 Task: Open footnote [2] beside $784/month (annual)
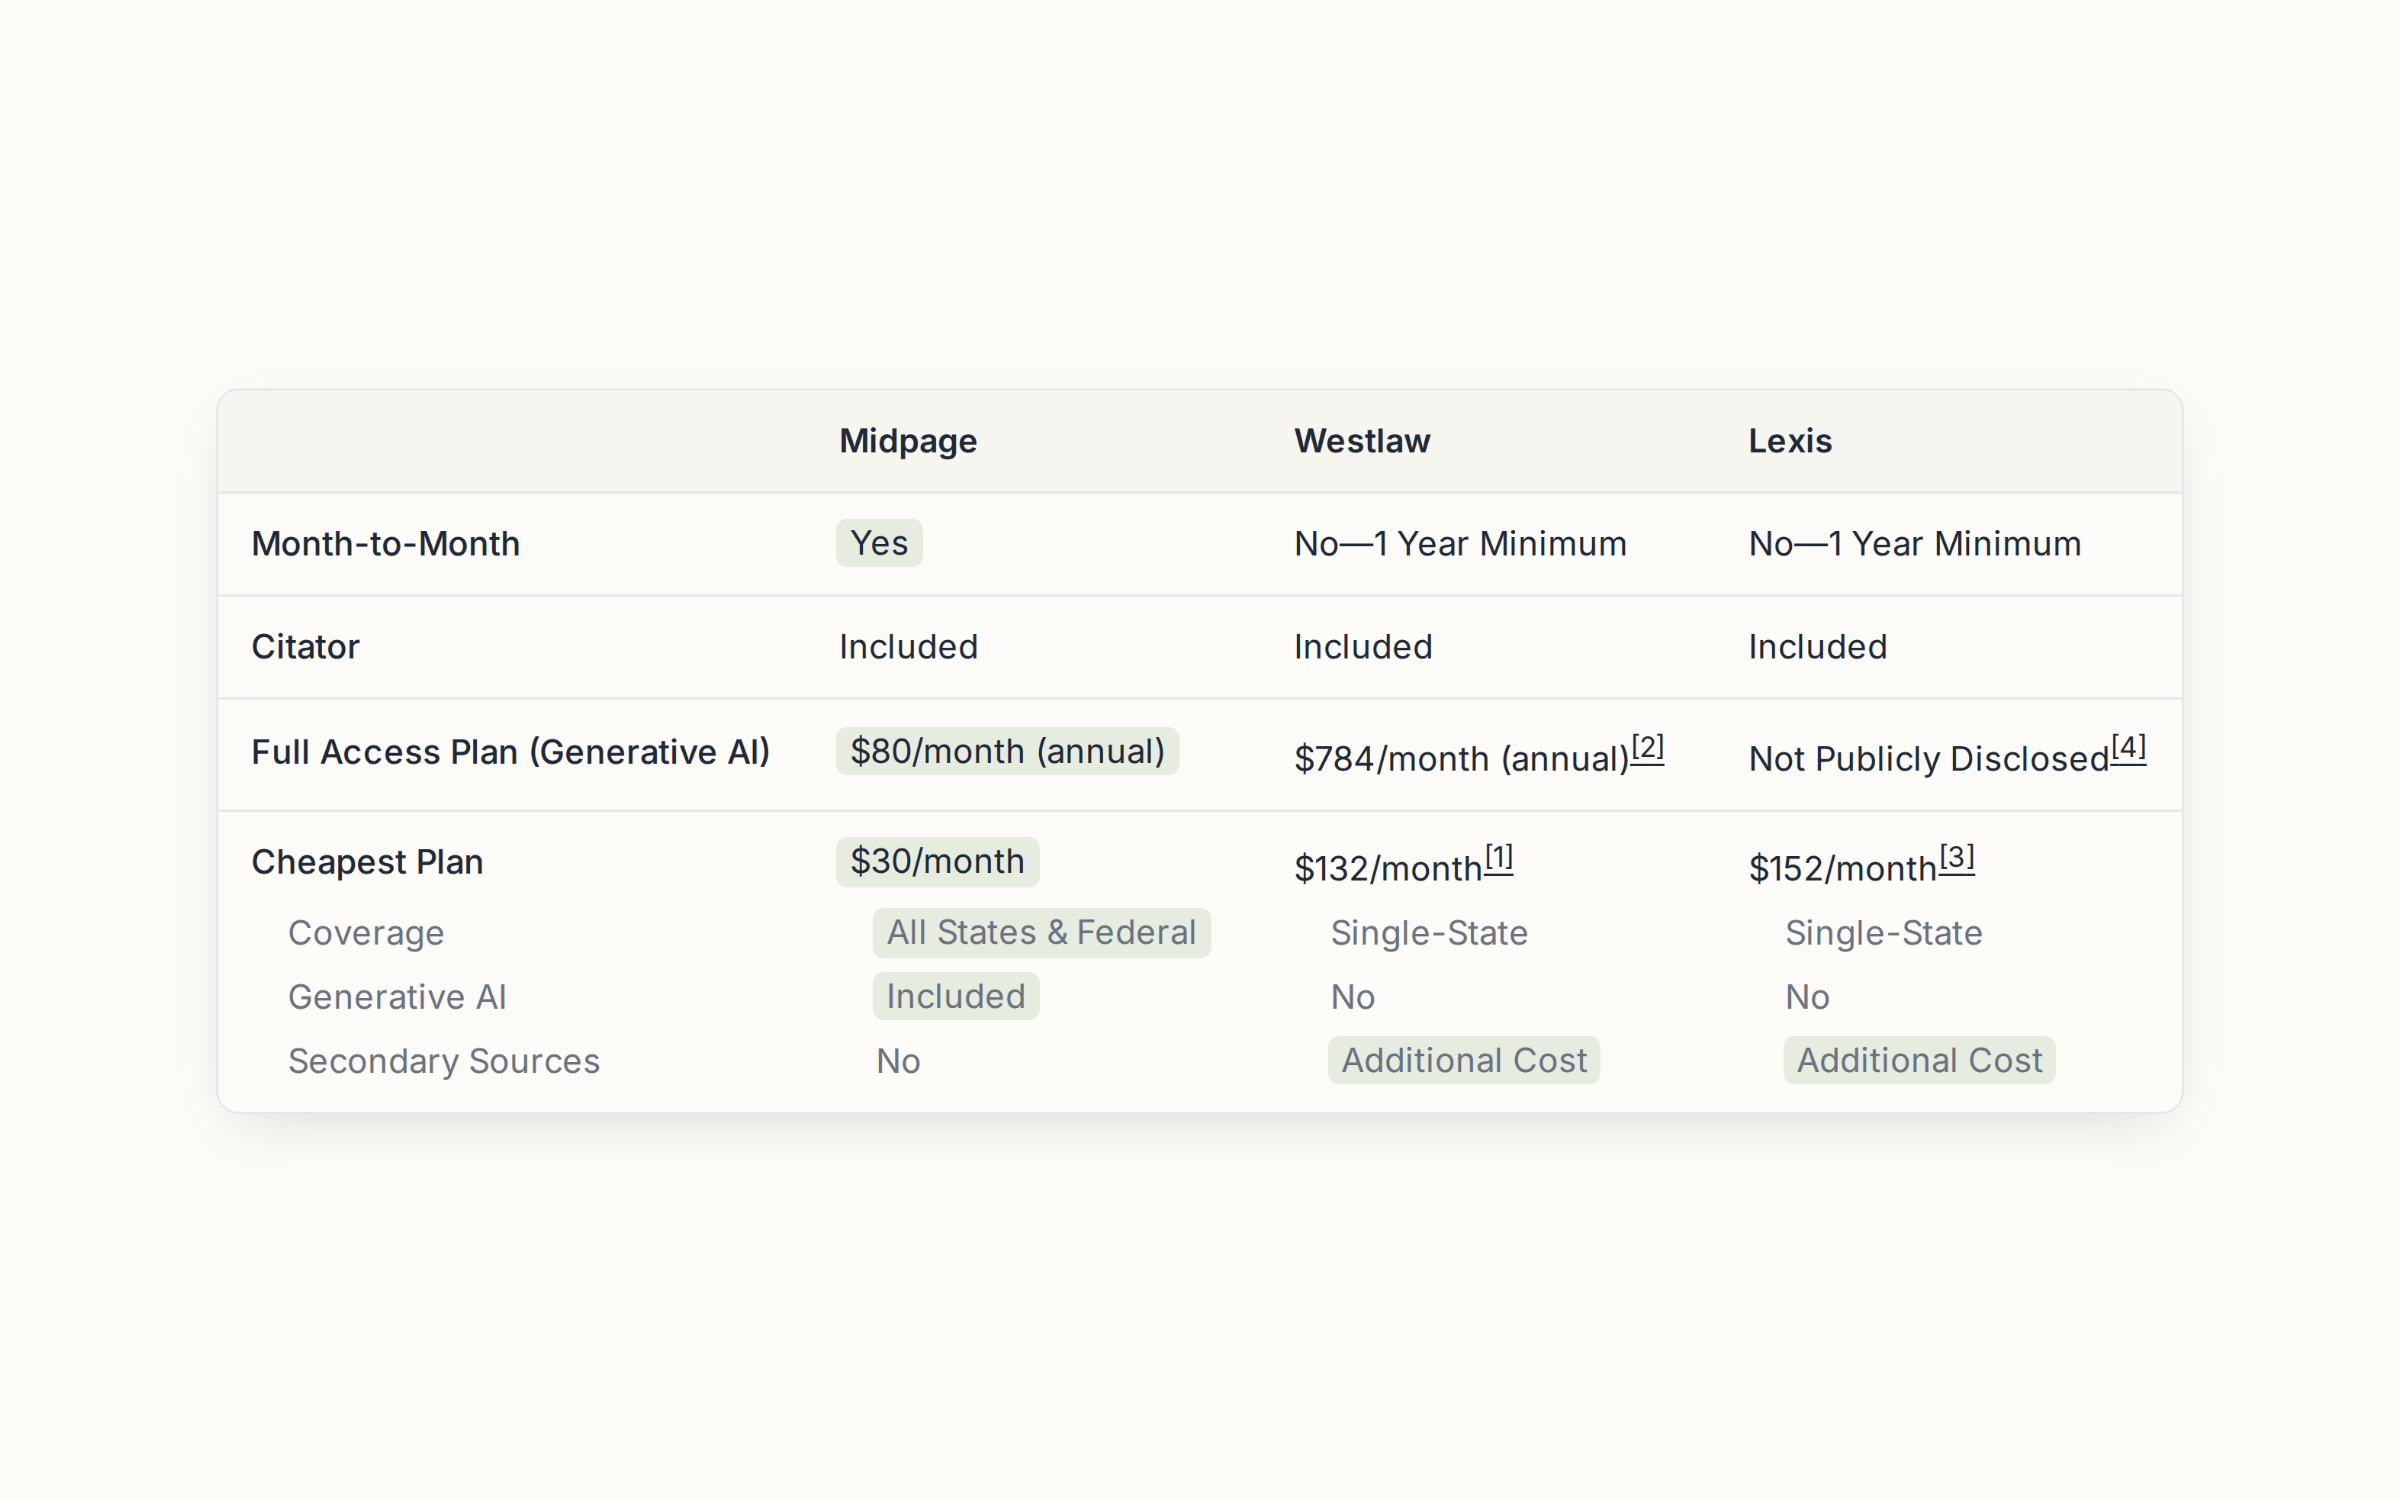click(x=1647, y=748)
